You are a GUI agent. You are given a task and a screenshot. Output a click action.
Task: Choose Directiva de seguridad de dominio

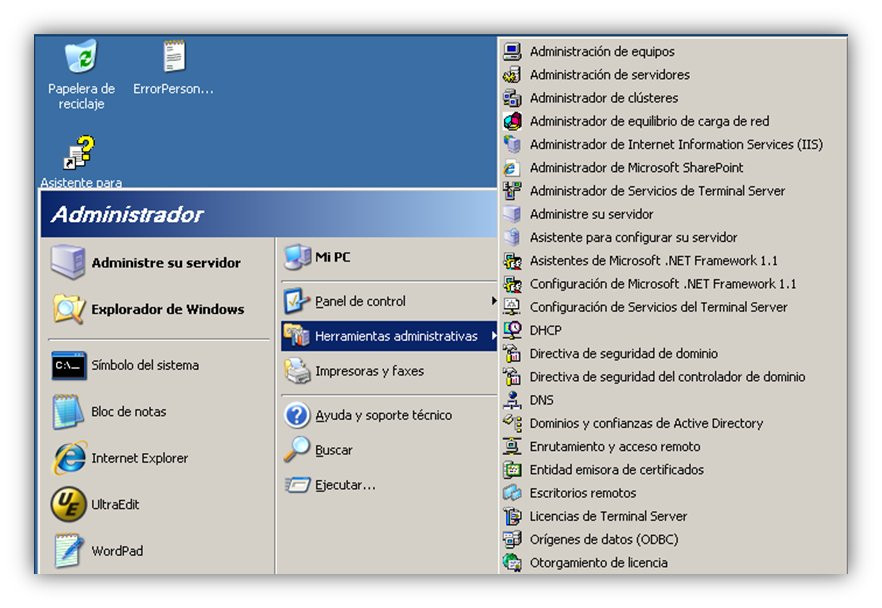pos(673,354)
